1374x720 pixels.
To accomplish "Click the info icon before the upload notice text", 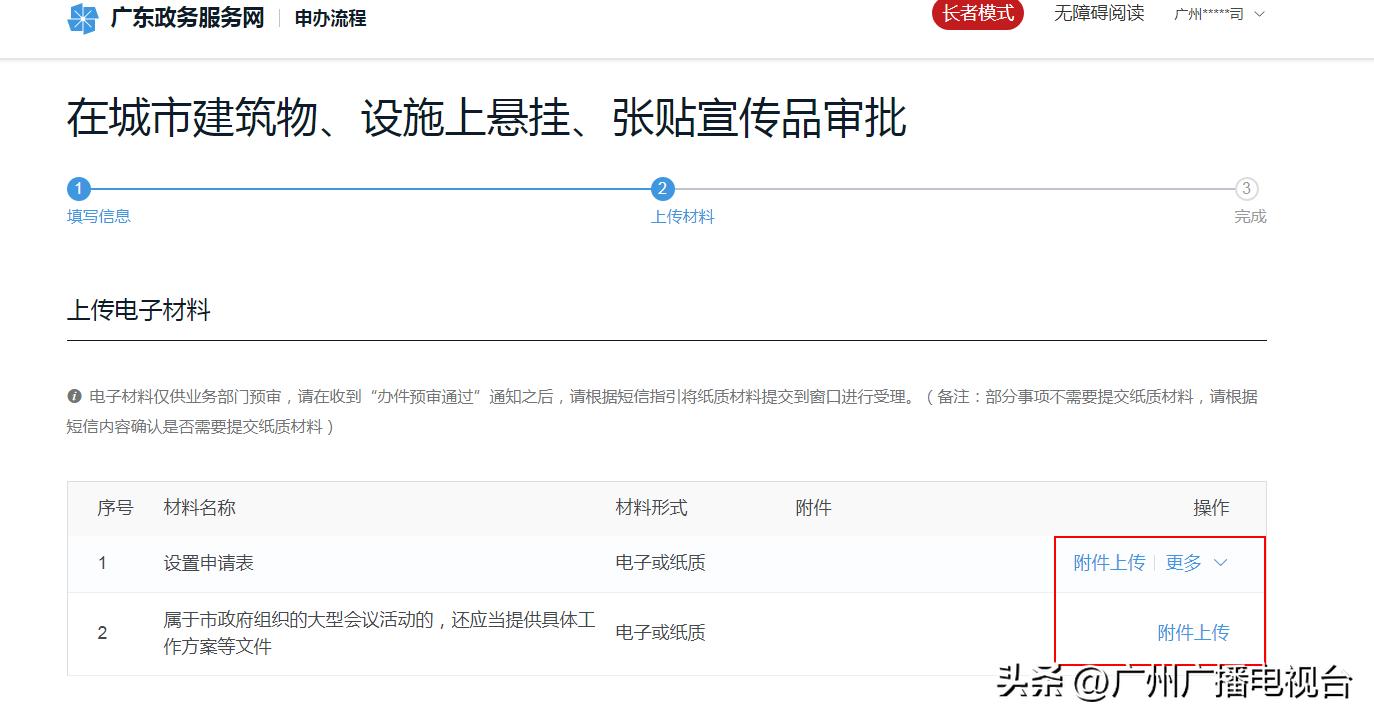I will tap(74, 396).
